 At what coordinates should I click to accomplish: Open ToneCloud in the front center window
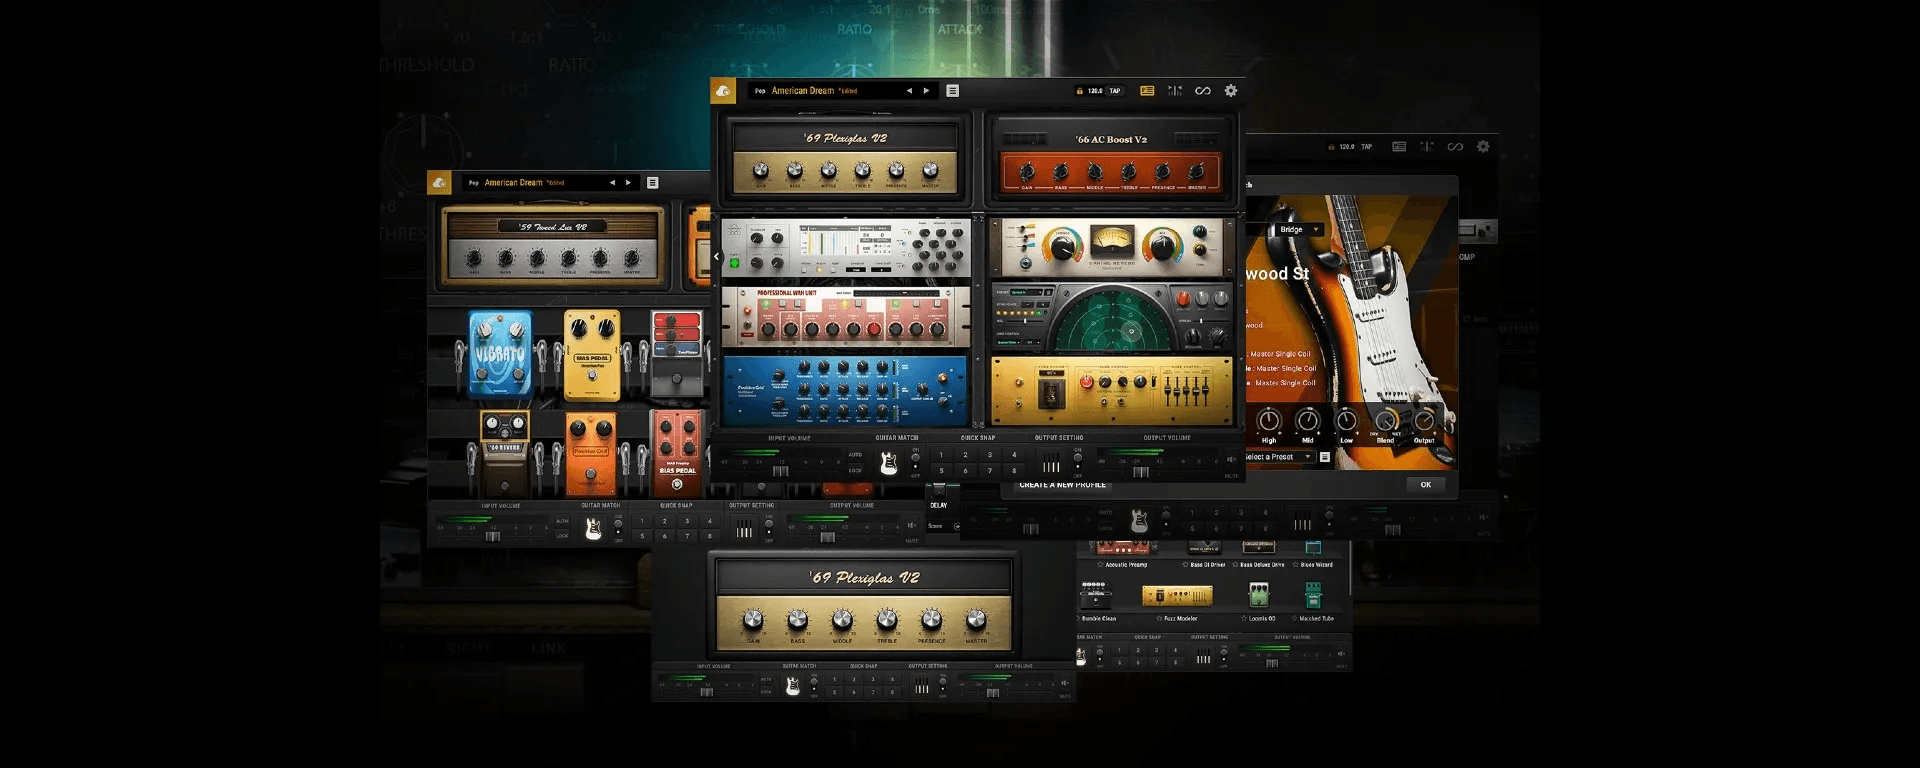tap(723, 91)
